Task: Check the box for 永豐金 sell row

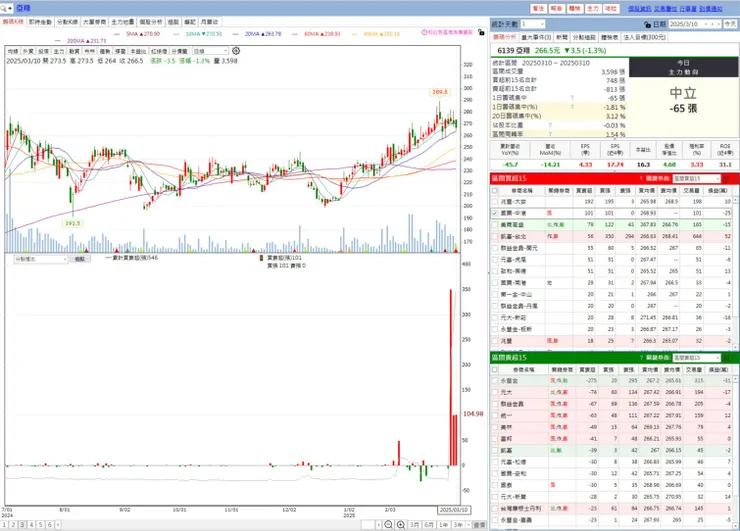Action: [x=495, y=380]
